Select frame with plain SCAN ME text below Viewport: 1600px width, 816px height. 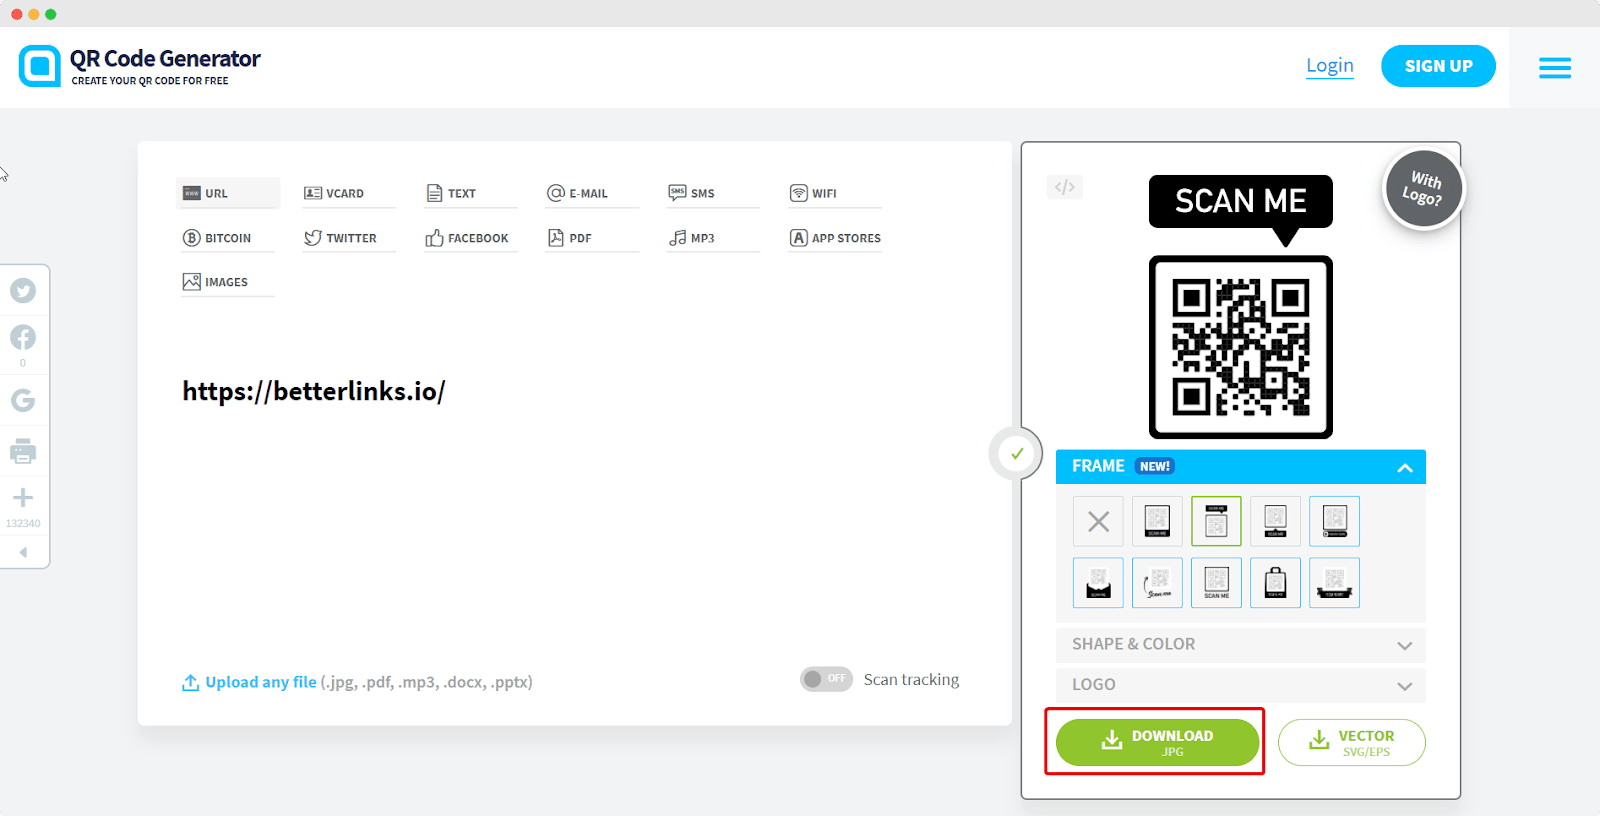[x=1216, y=583]
